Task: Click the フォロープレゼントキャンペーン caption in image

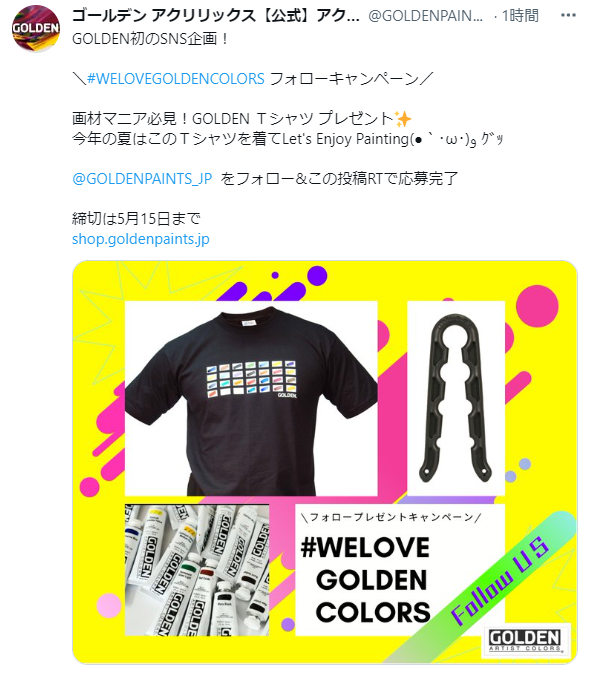Action: 392,517
